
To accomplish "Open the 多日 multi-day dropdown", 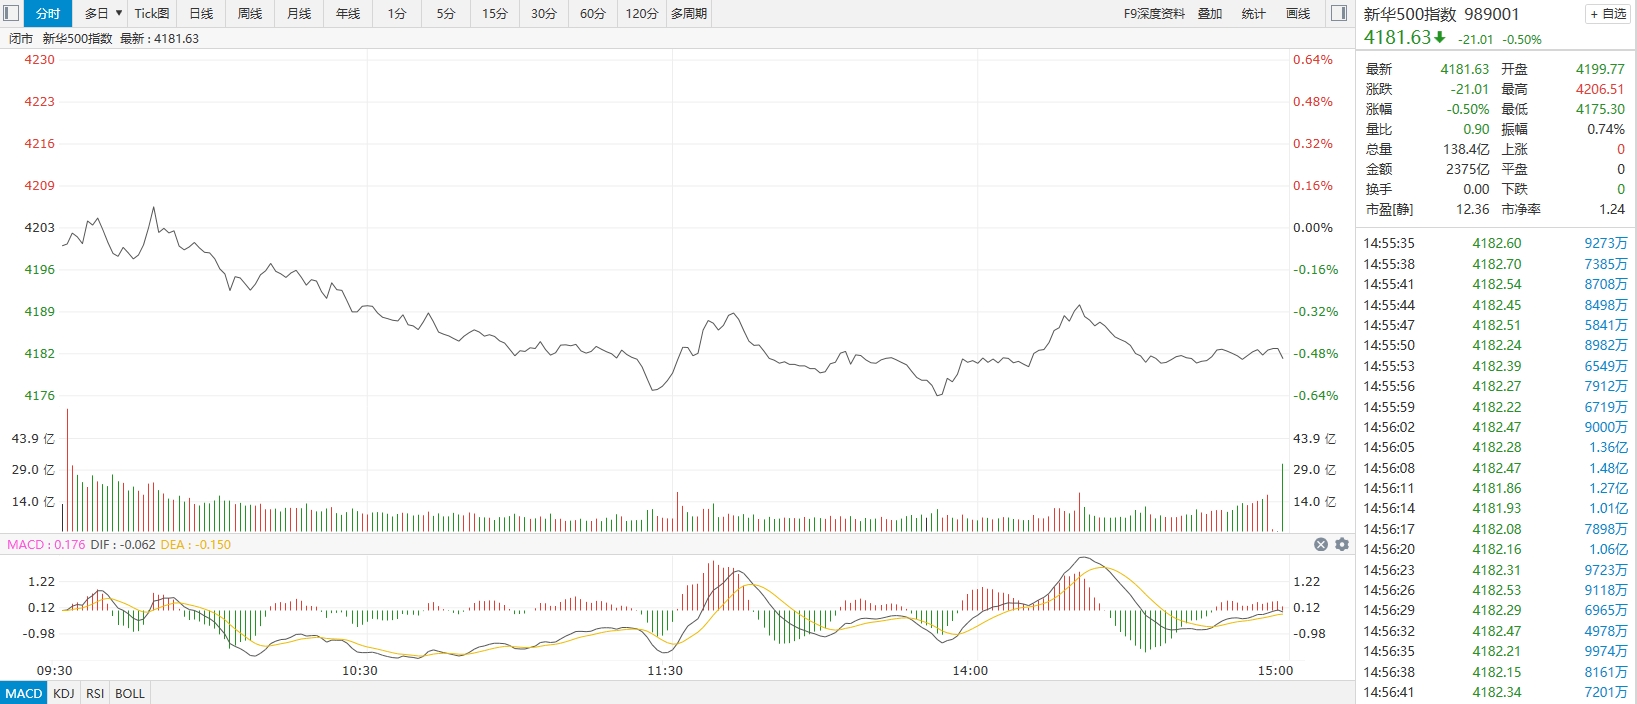I will coord(102,13).
